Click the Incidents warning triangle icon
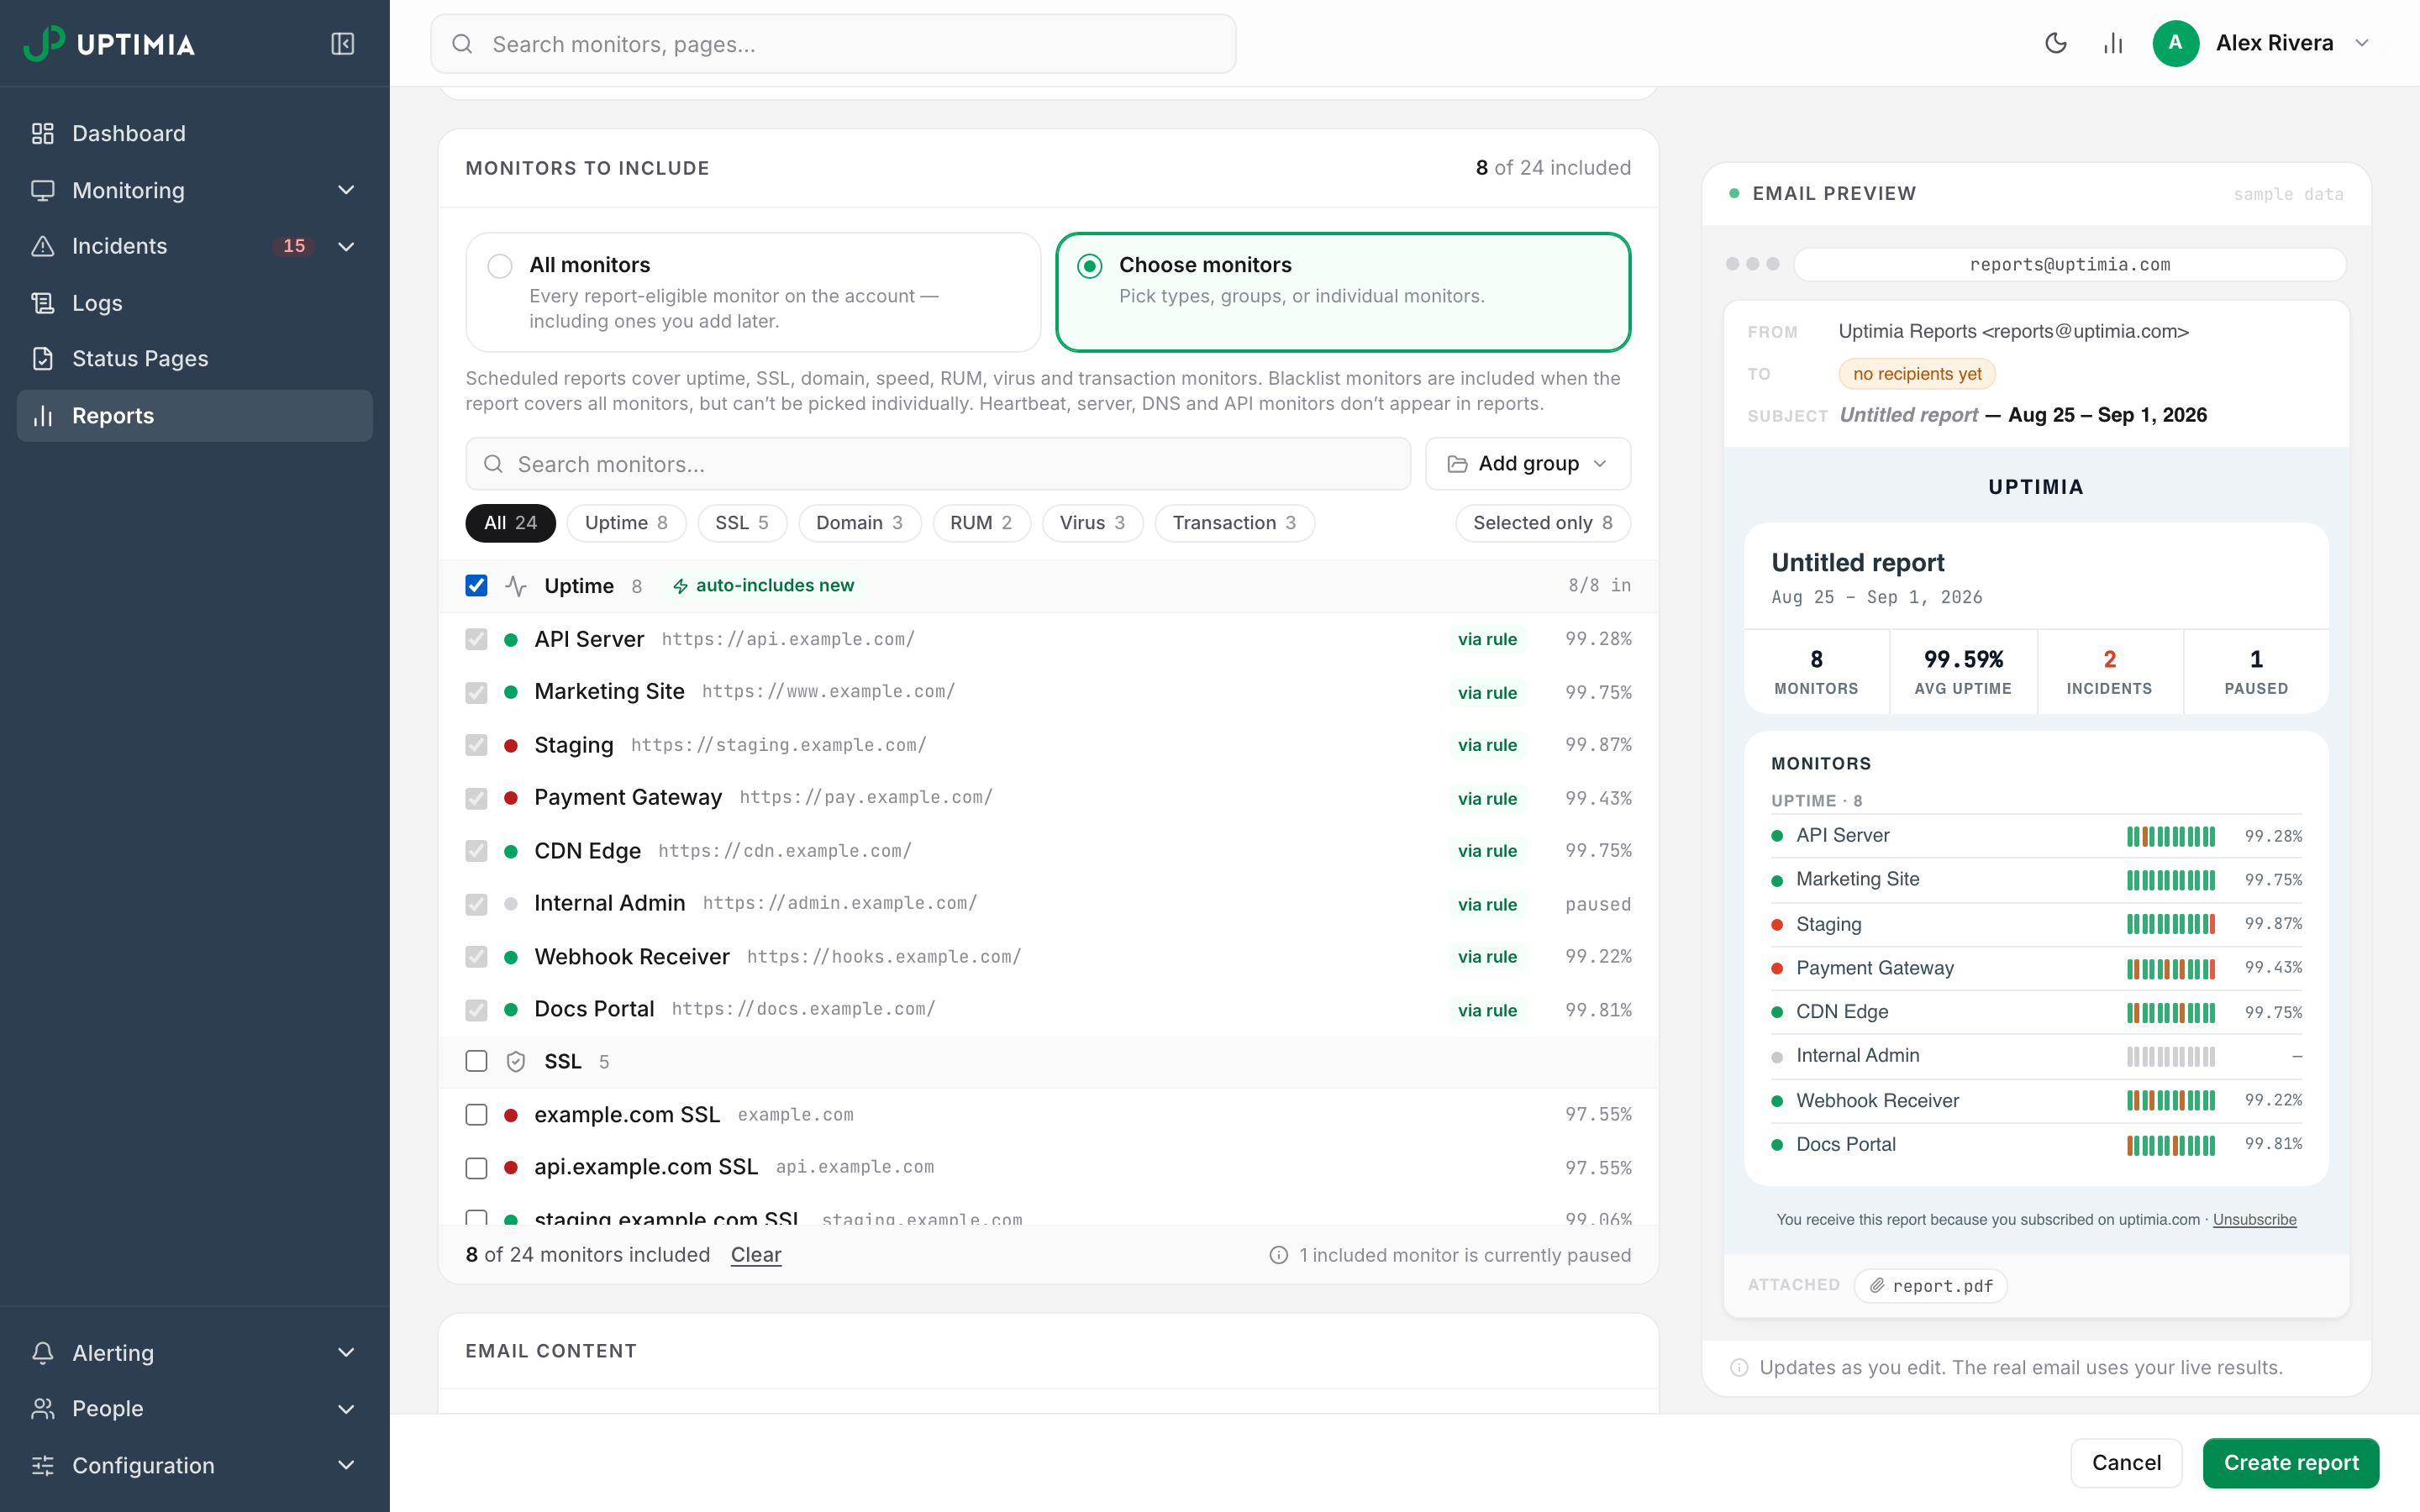The width and height of the screenshot is (2420, 1512). click(43, 246)
